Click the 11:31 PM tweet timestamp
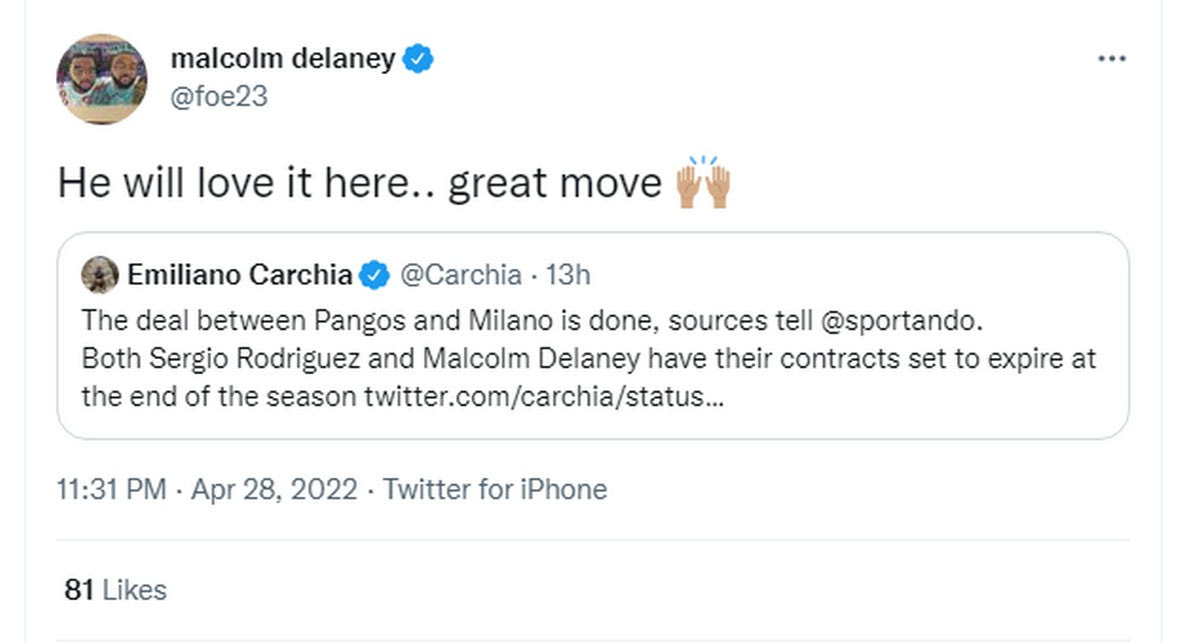Viewport: 1200px width, 643px height. [x=111, y=489]
